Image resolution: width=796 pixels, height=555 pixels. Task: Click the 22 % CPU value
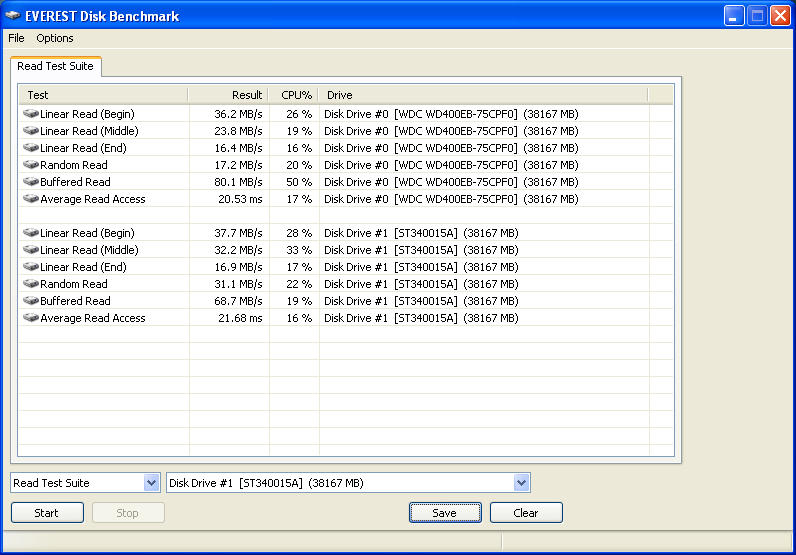(299, 284)
